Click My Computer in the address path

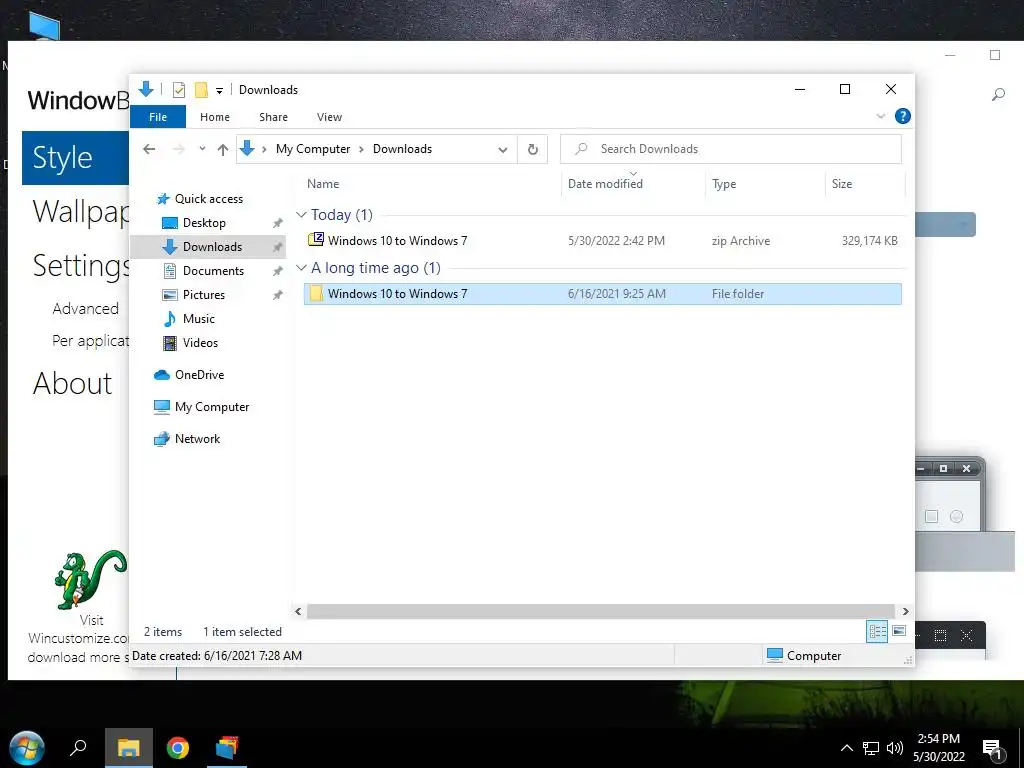coord(313,149)
